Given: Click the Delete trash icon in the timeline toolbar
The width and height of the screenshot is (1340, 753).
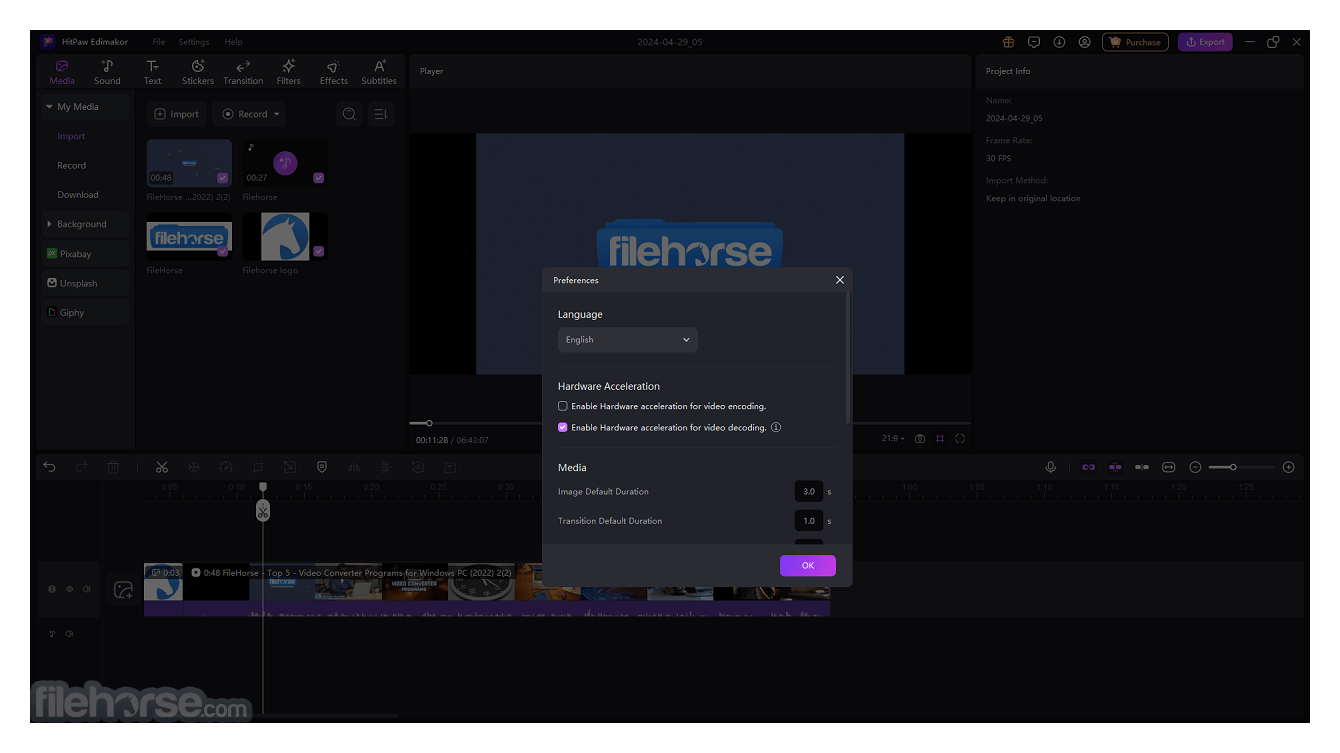Looking at the screenshot, I should click(x=113, y=467).
